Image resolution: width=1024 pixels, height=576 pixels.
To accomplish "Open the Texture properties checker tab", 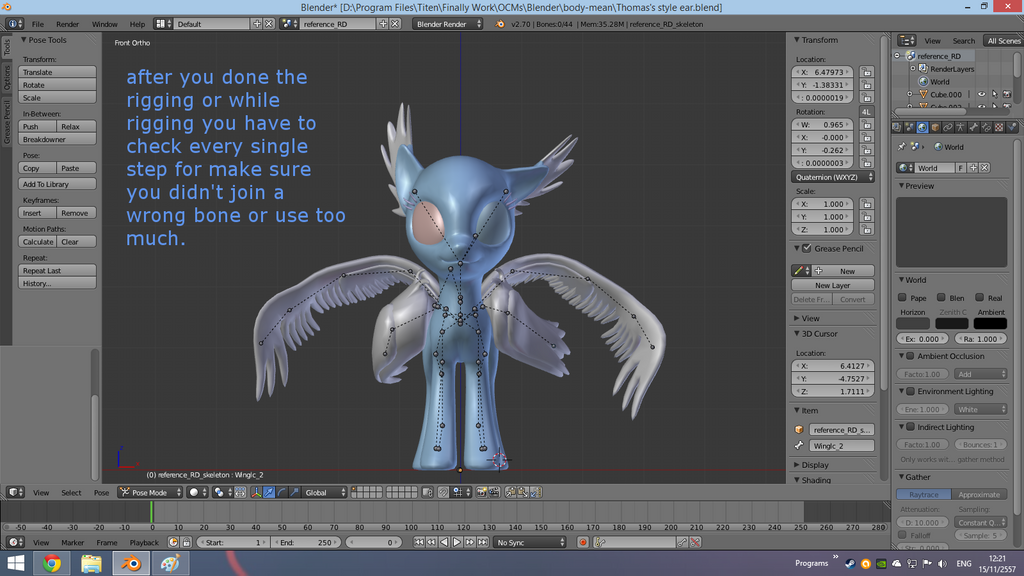I will pos(999,127).
